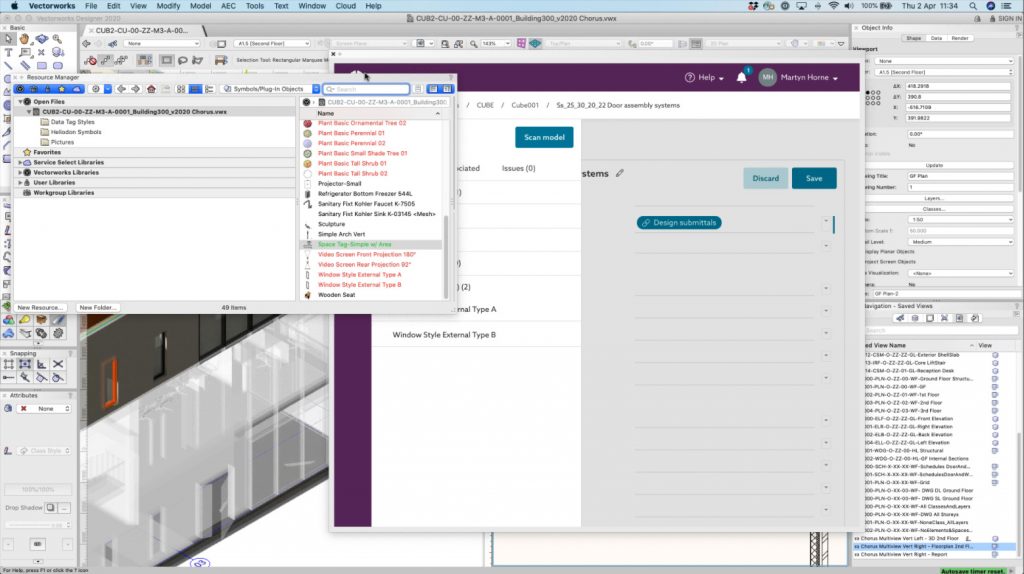Expand the Vectorworks Libraries node

coord(20,172)
